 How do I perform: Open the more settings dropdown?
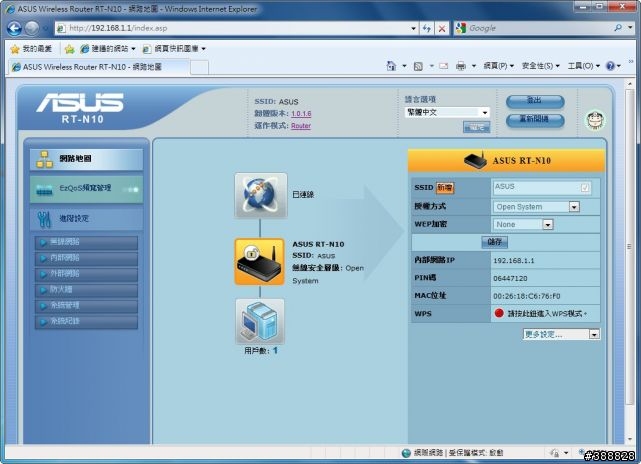pyautogui.click(x=561, y=334)
